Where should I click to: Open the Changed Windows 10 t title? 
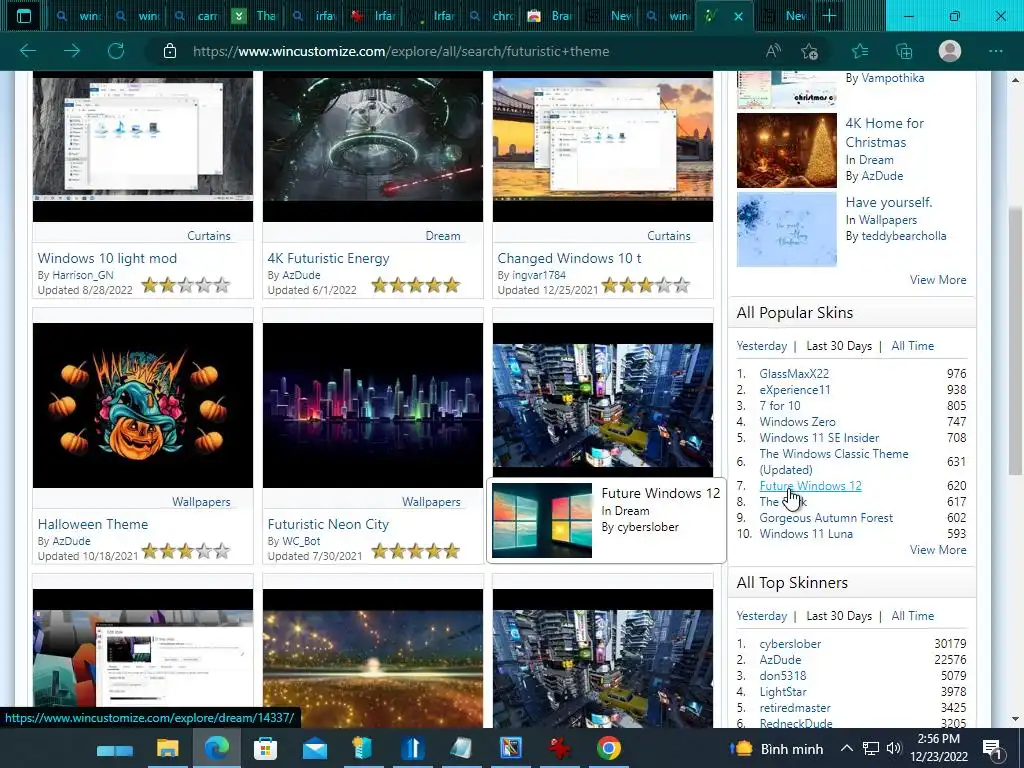tap(569, 258)
